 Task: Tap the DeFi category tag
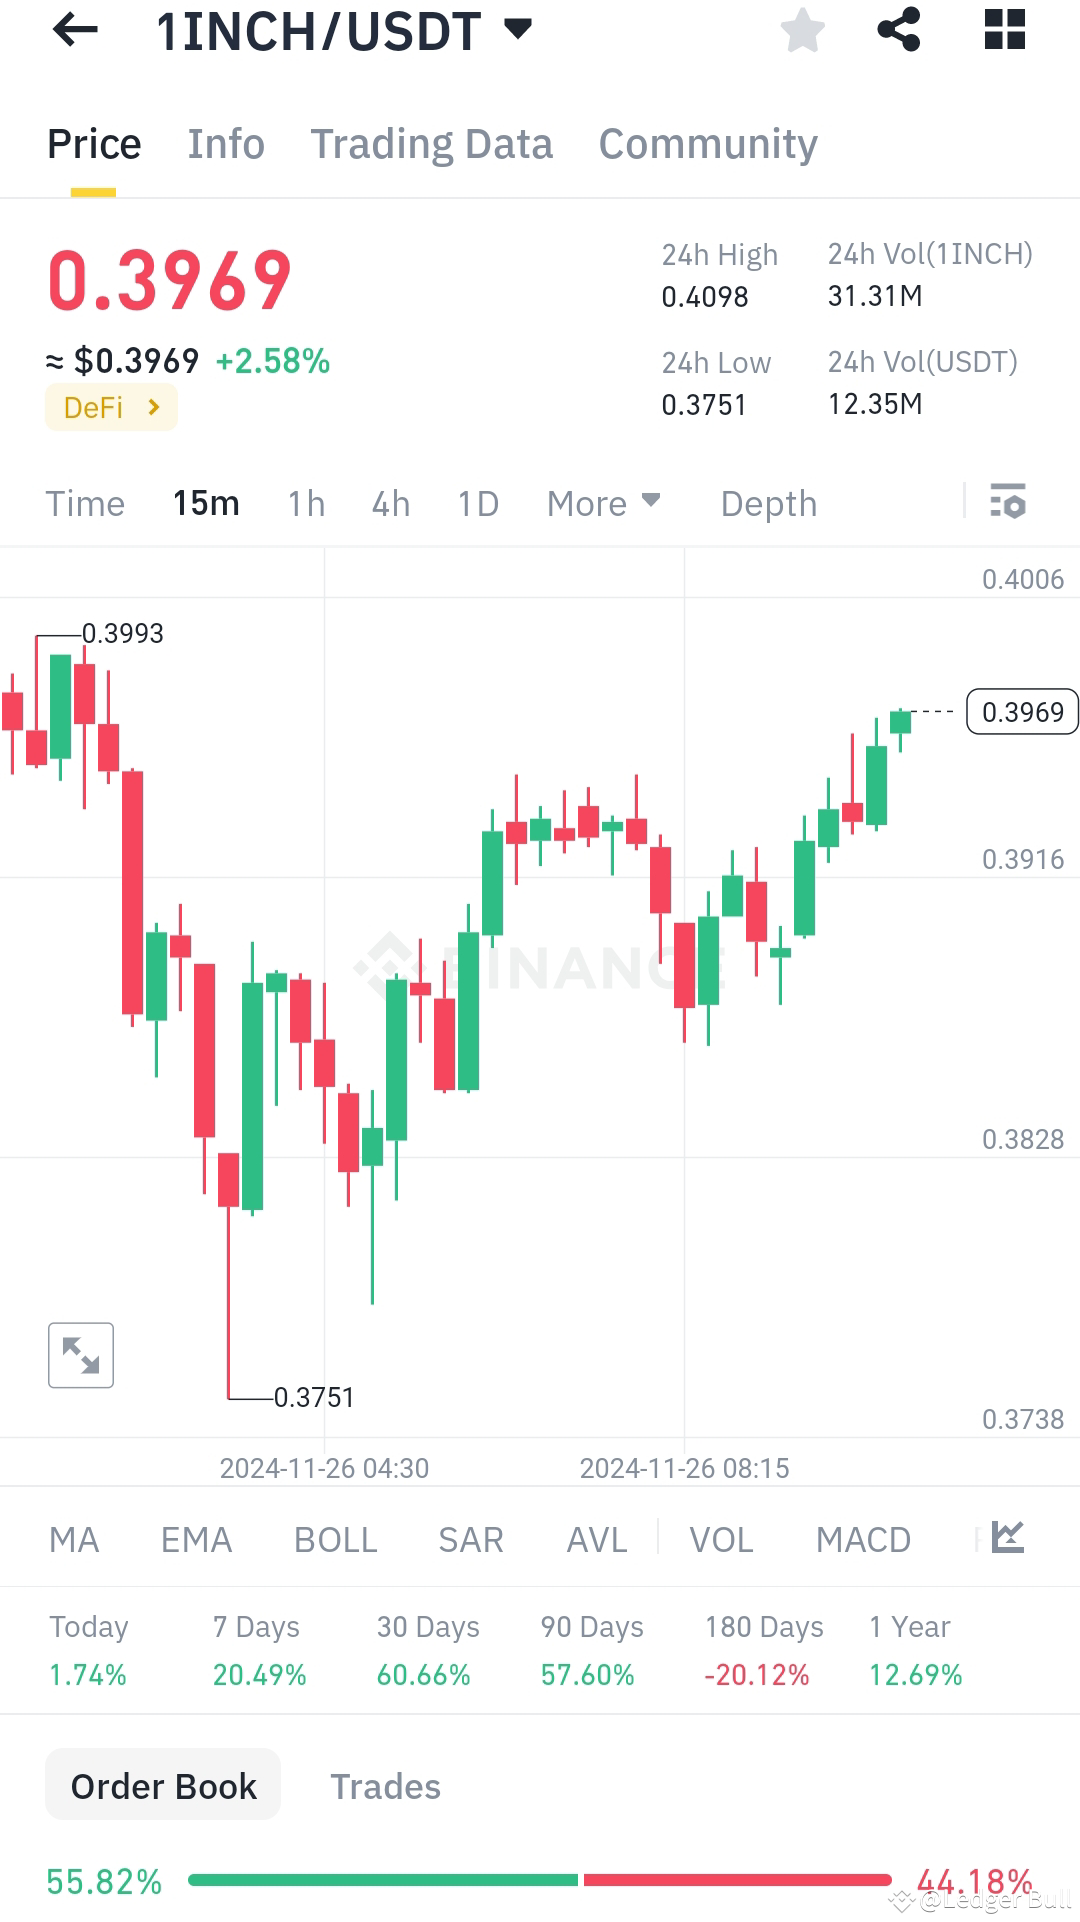[x=110, y=407]
